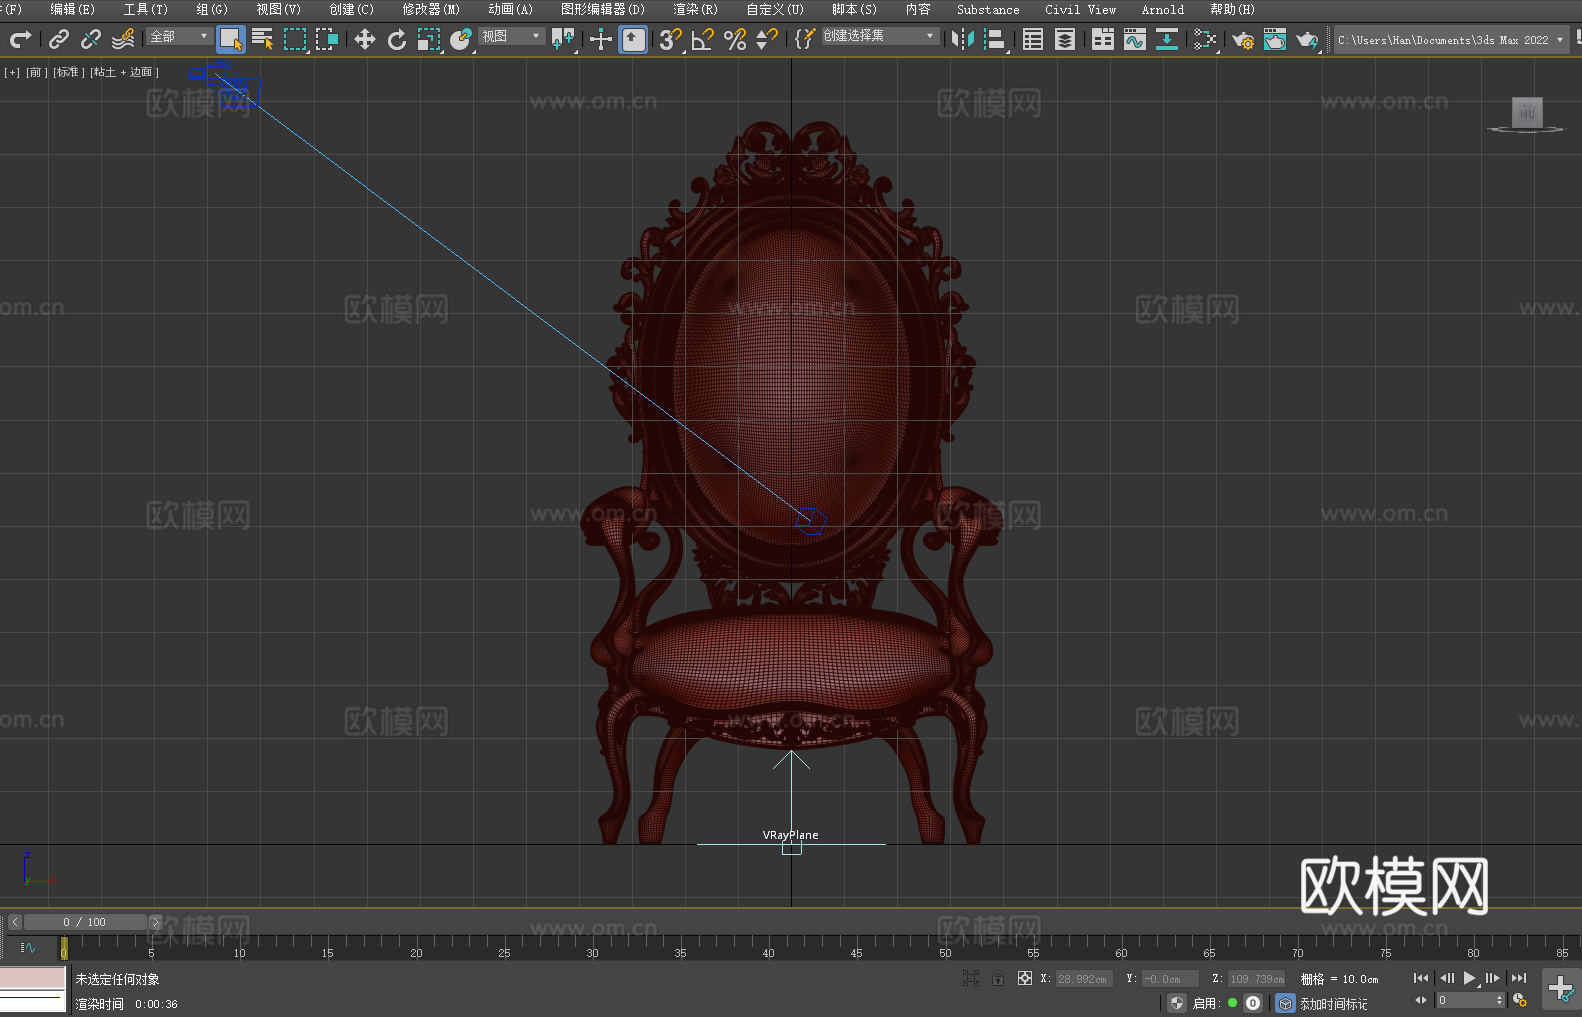Toggle 3D Snaps
1582x1017 pixels.
click(x=671, y=39)
